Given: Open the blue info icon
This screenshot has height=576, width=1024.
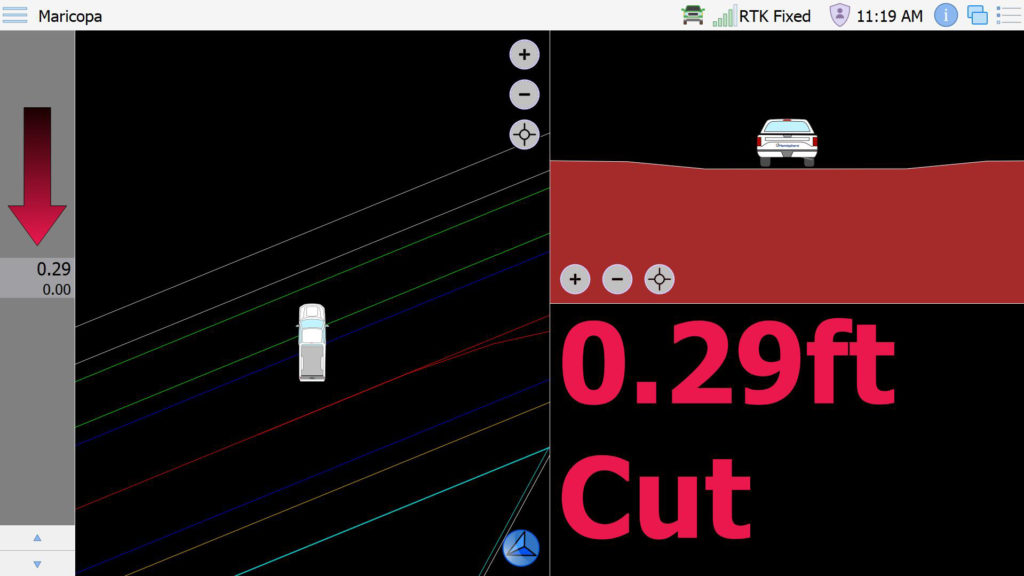Looking at the screenshot, I should click(x=946, y=15).
